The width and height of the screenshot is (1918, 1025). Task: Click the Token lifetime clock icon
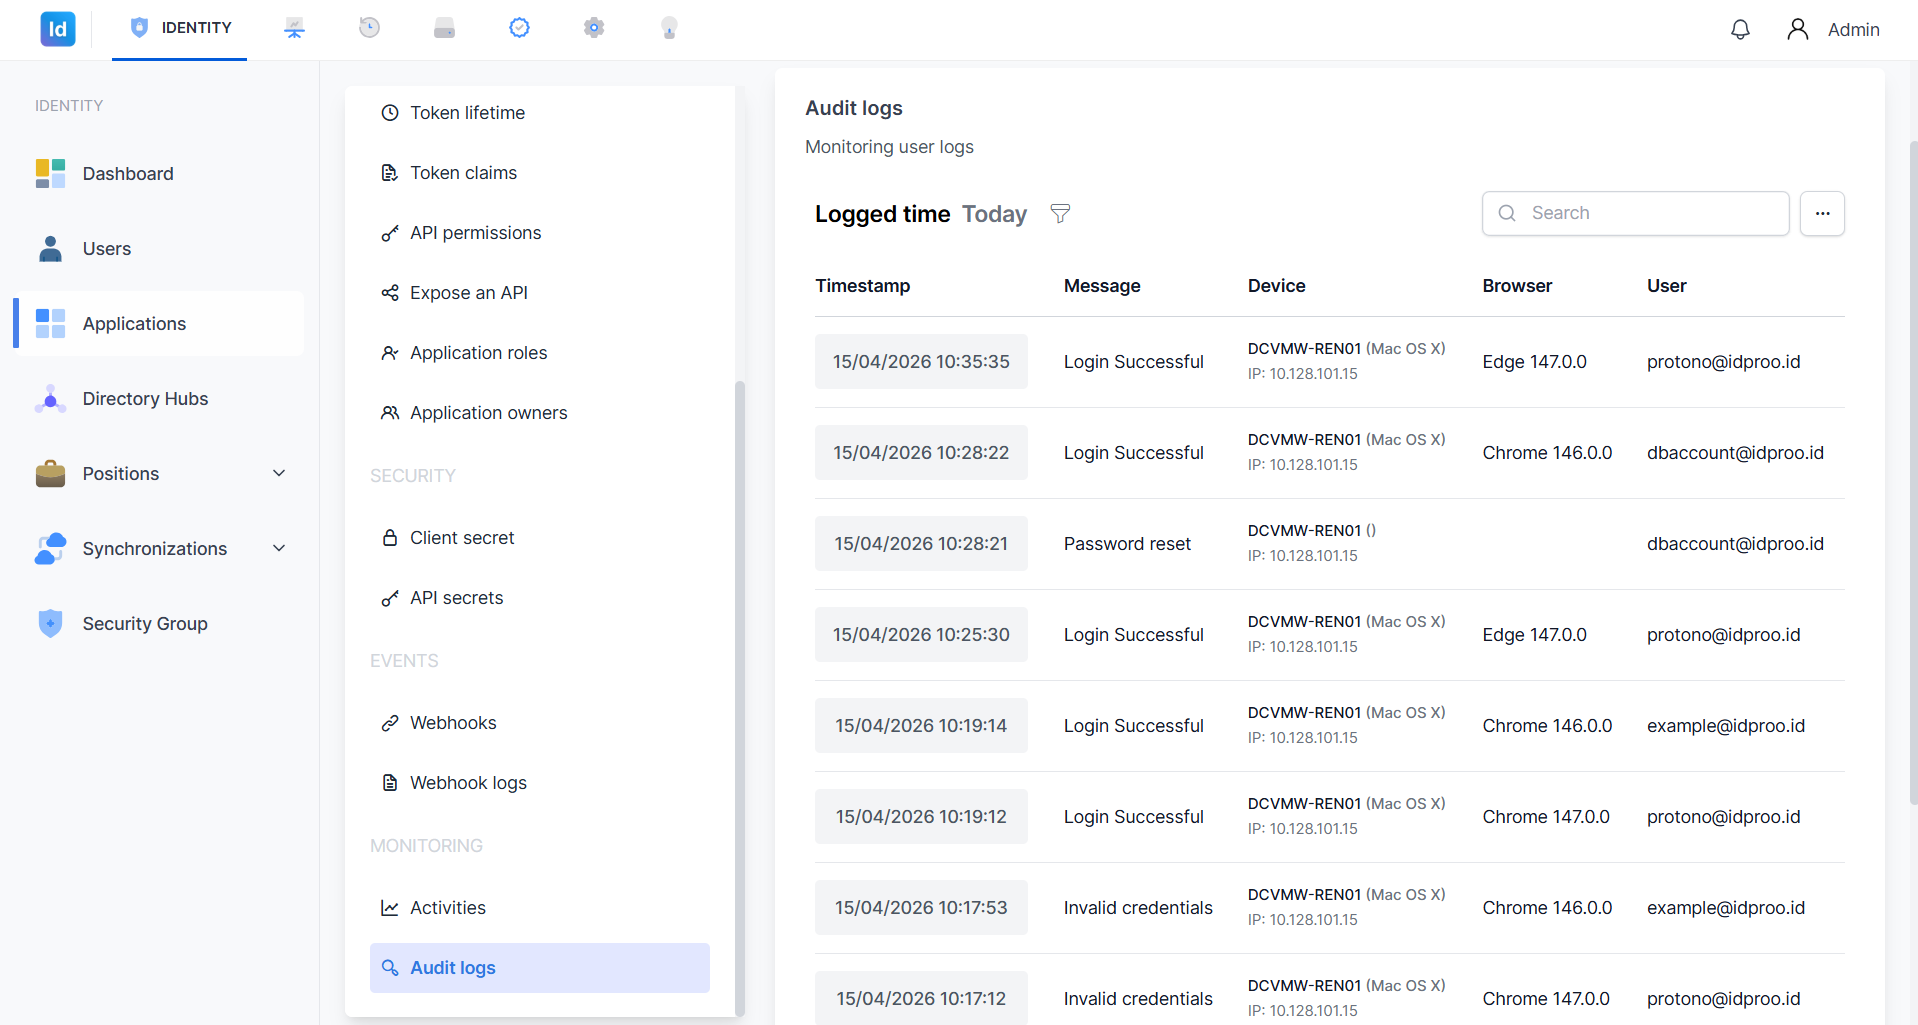390,113
